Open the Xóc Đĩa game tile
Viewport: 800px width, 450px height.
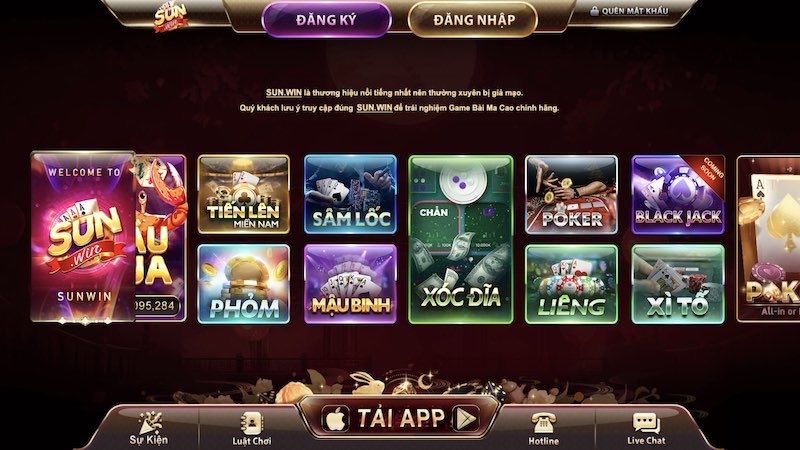click(461, 239)
